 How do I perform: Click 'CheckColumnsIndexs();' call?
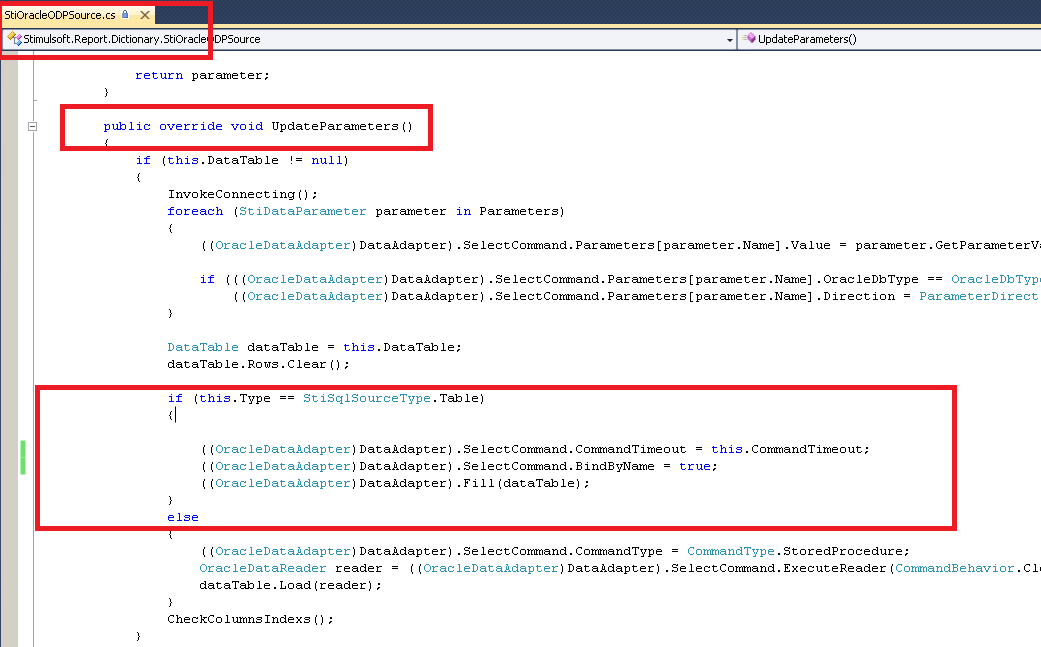(x=250, y=619)
